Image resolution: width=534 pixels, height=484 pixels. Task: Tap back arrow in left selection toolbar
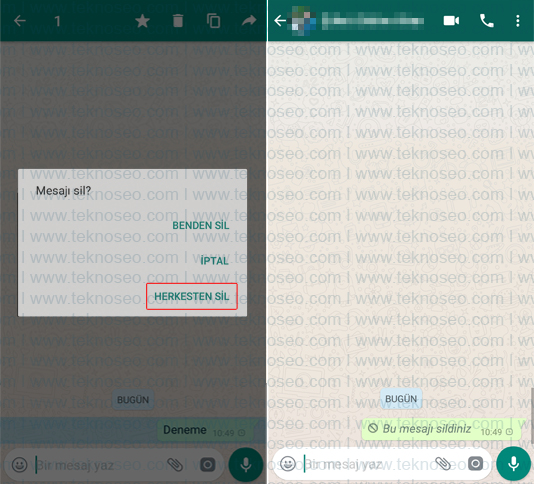(x=20, y=21)
